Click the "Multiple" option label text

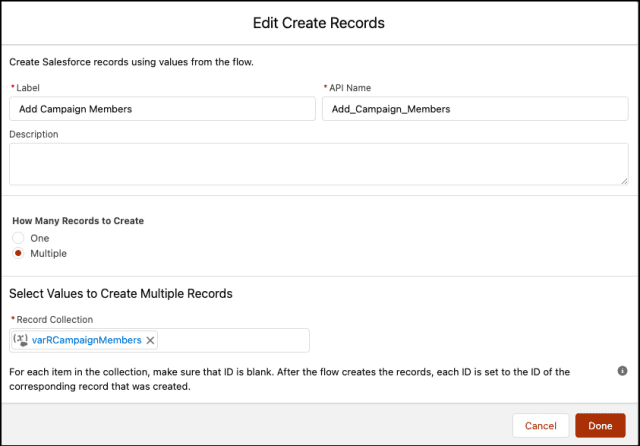(x=49, y=253)
